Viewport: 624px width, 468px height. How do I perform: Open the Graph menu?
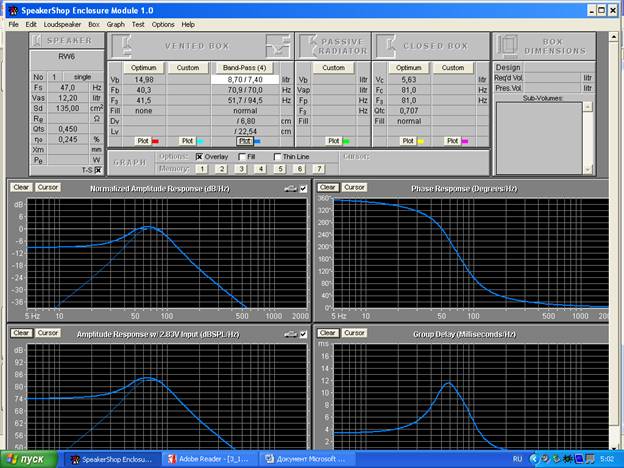(116, 23)
